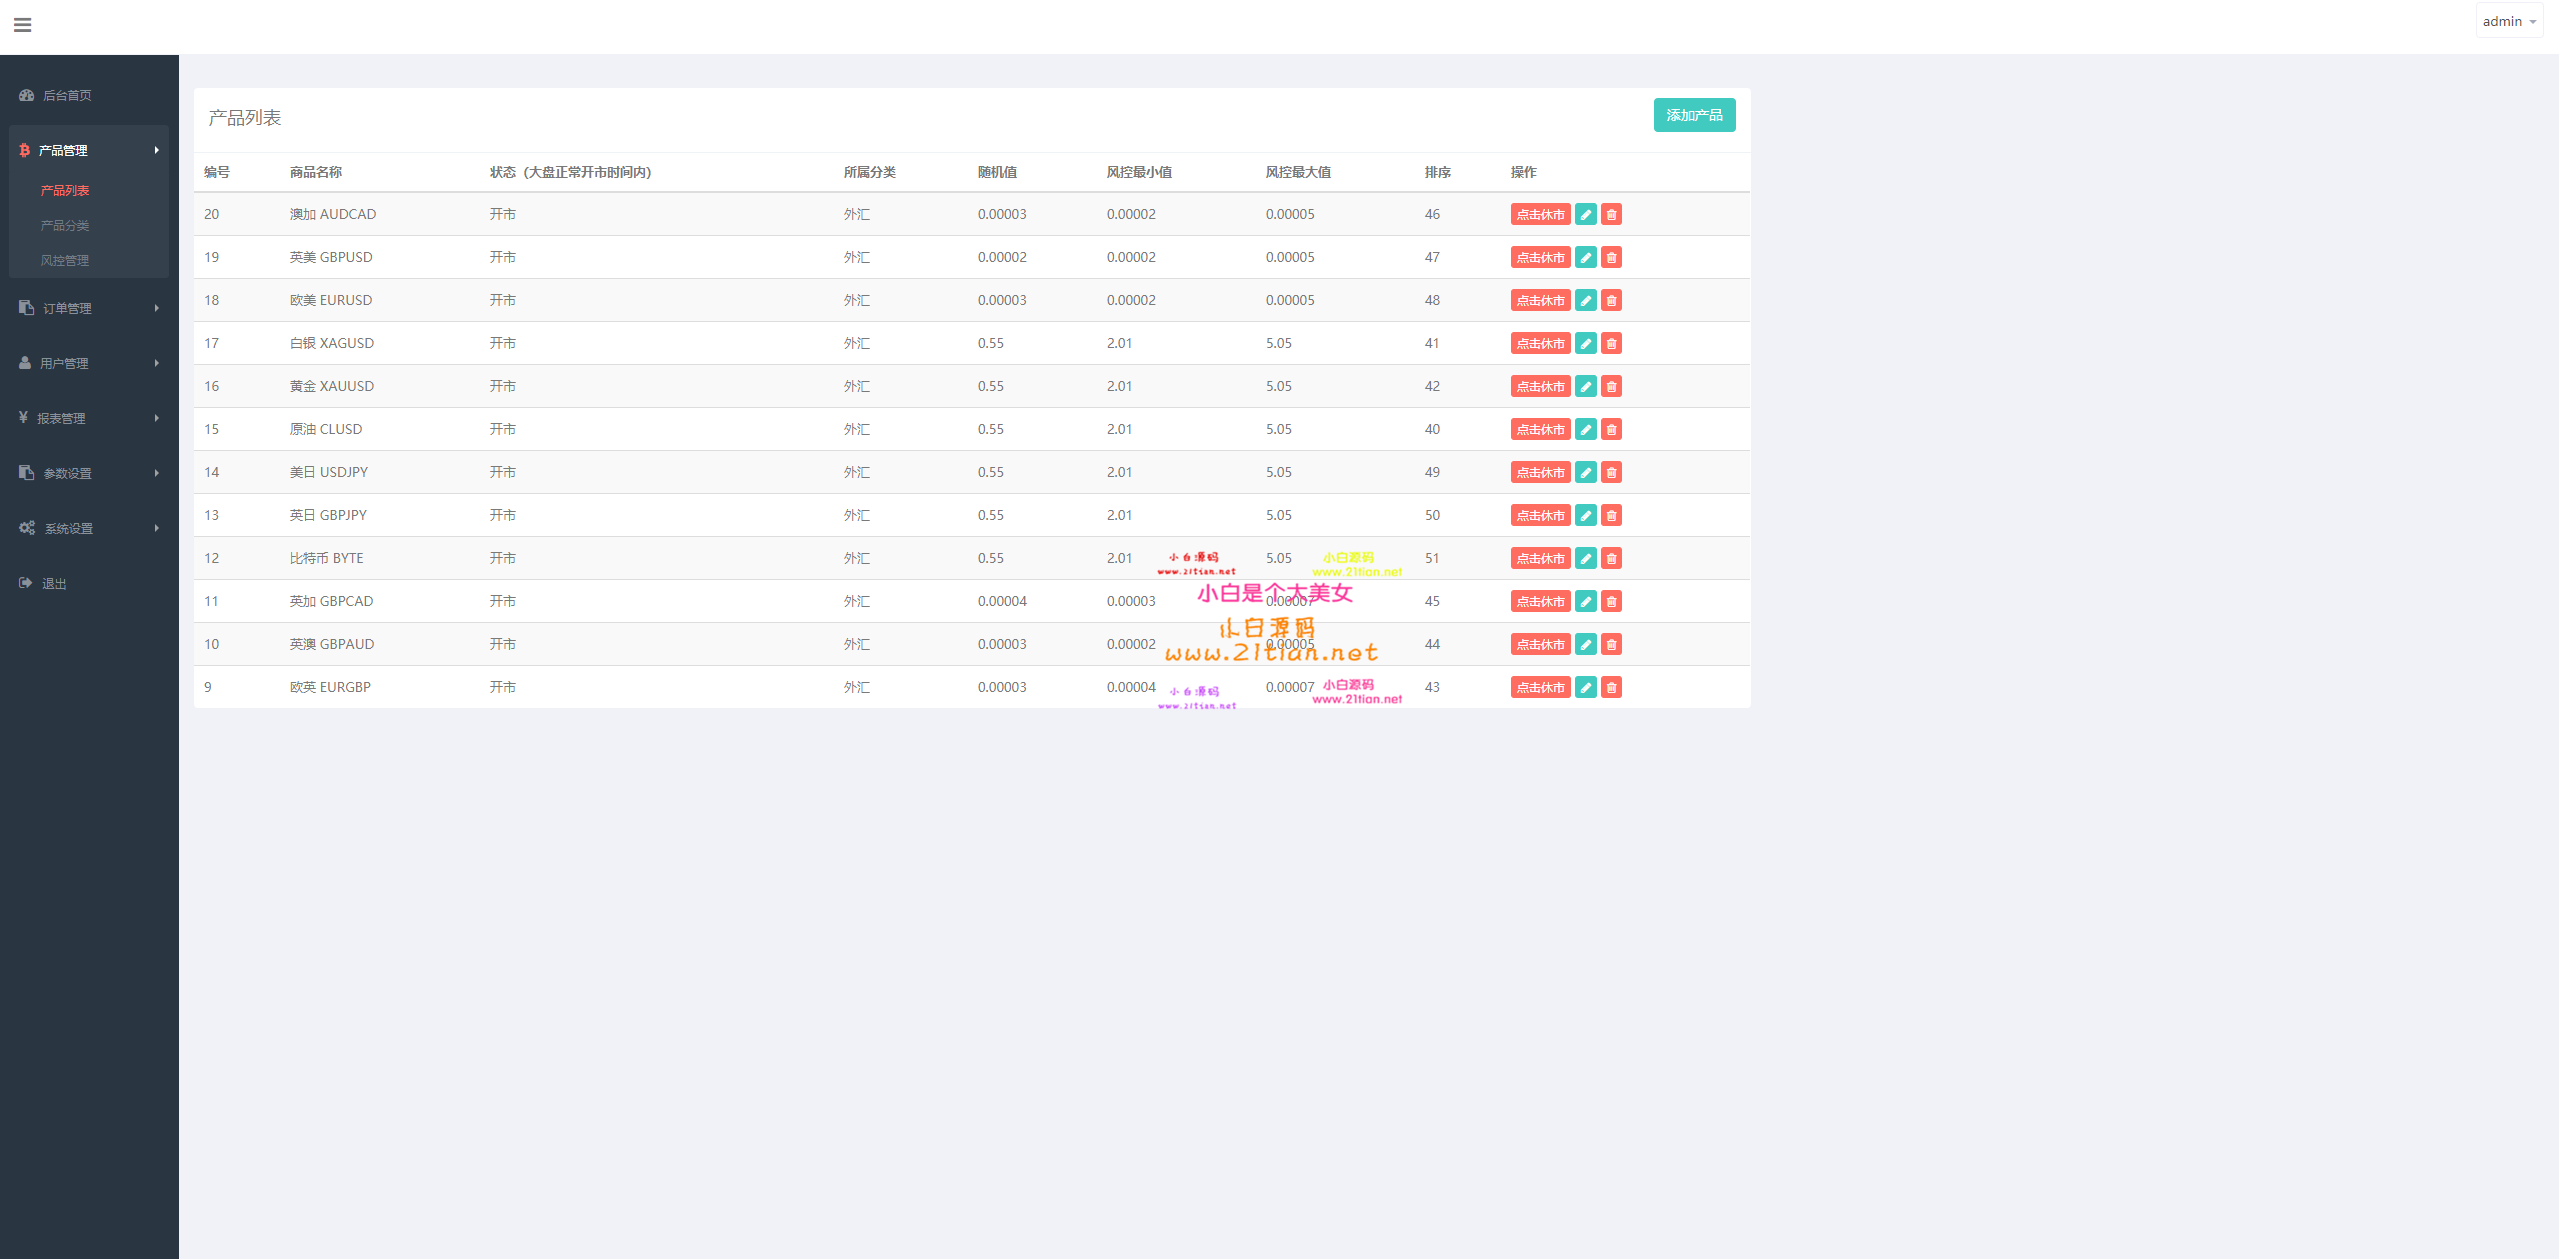Viewport: 2559px width, 1259px height.
Task: Open the admin user dropdown
Action: pos(2508,21)
